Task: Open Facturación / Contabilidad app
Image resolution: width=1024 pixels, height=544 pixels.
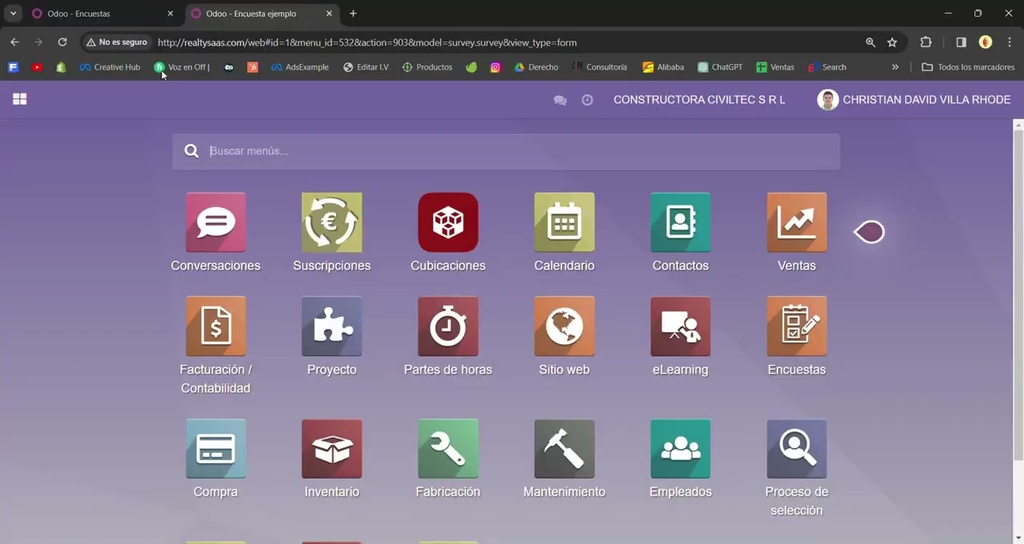Action: pyautogui.click(x=216, y=327)
